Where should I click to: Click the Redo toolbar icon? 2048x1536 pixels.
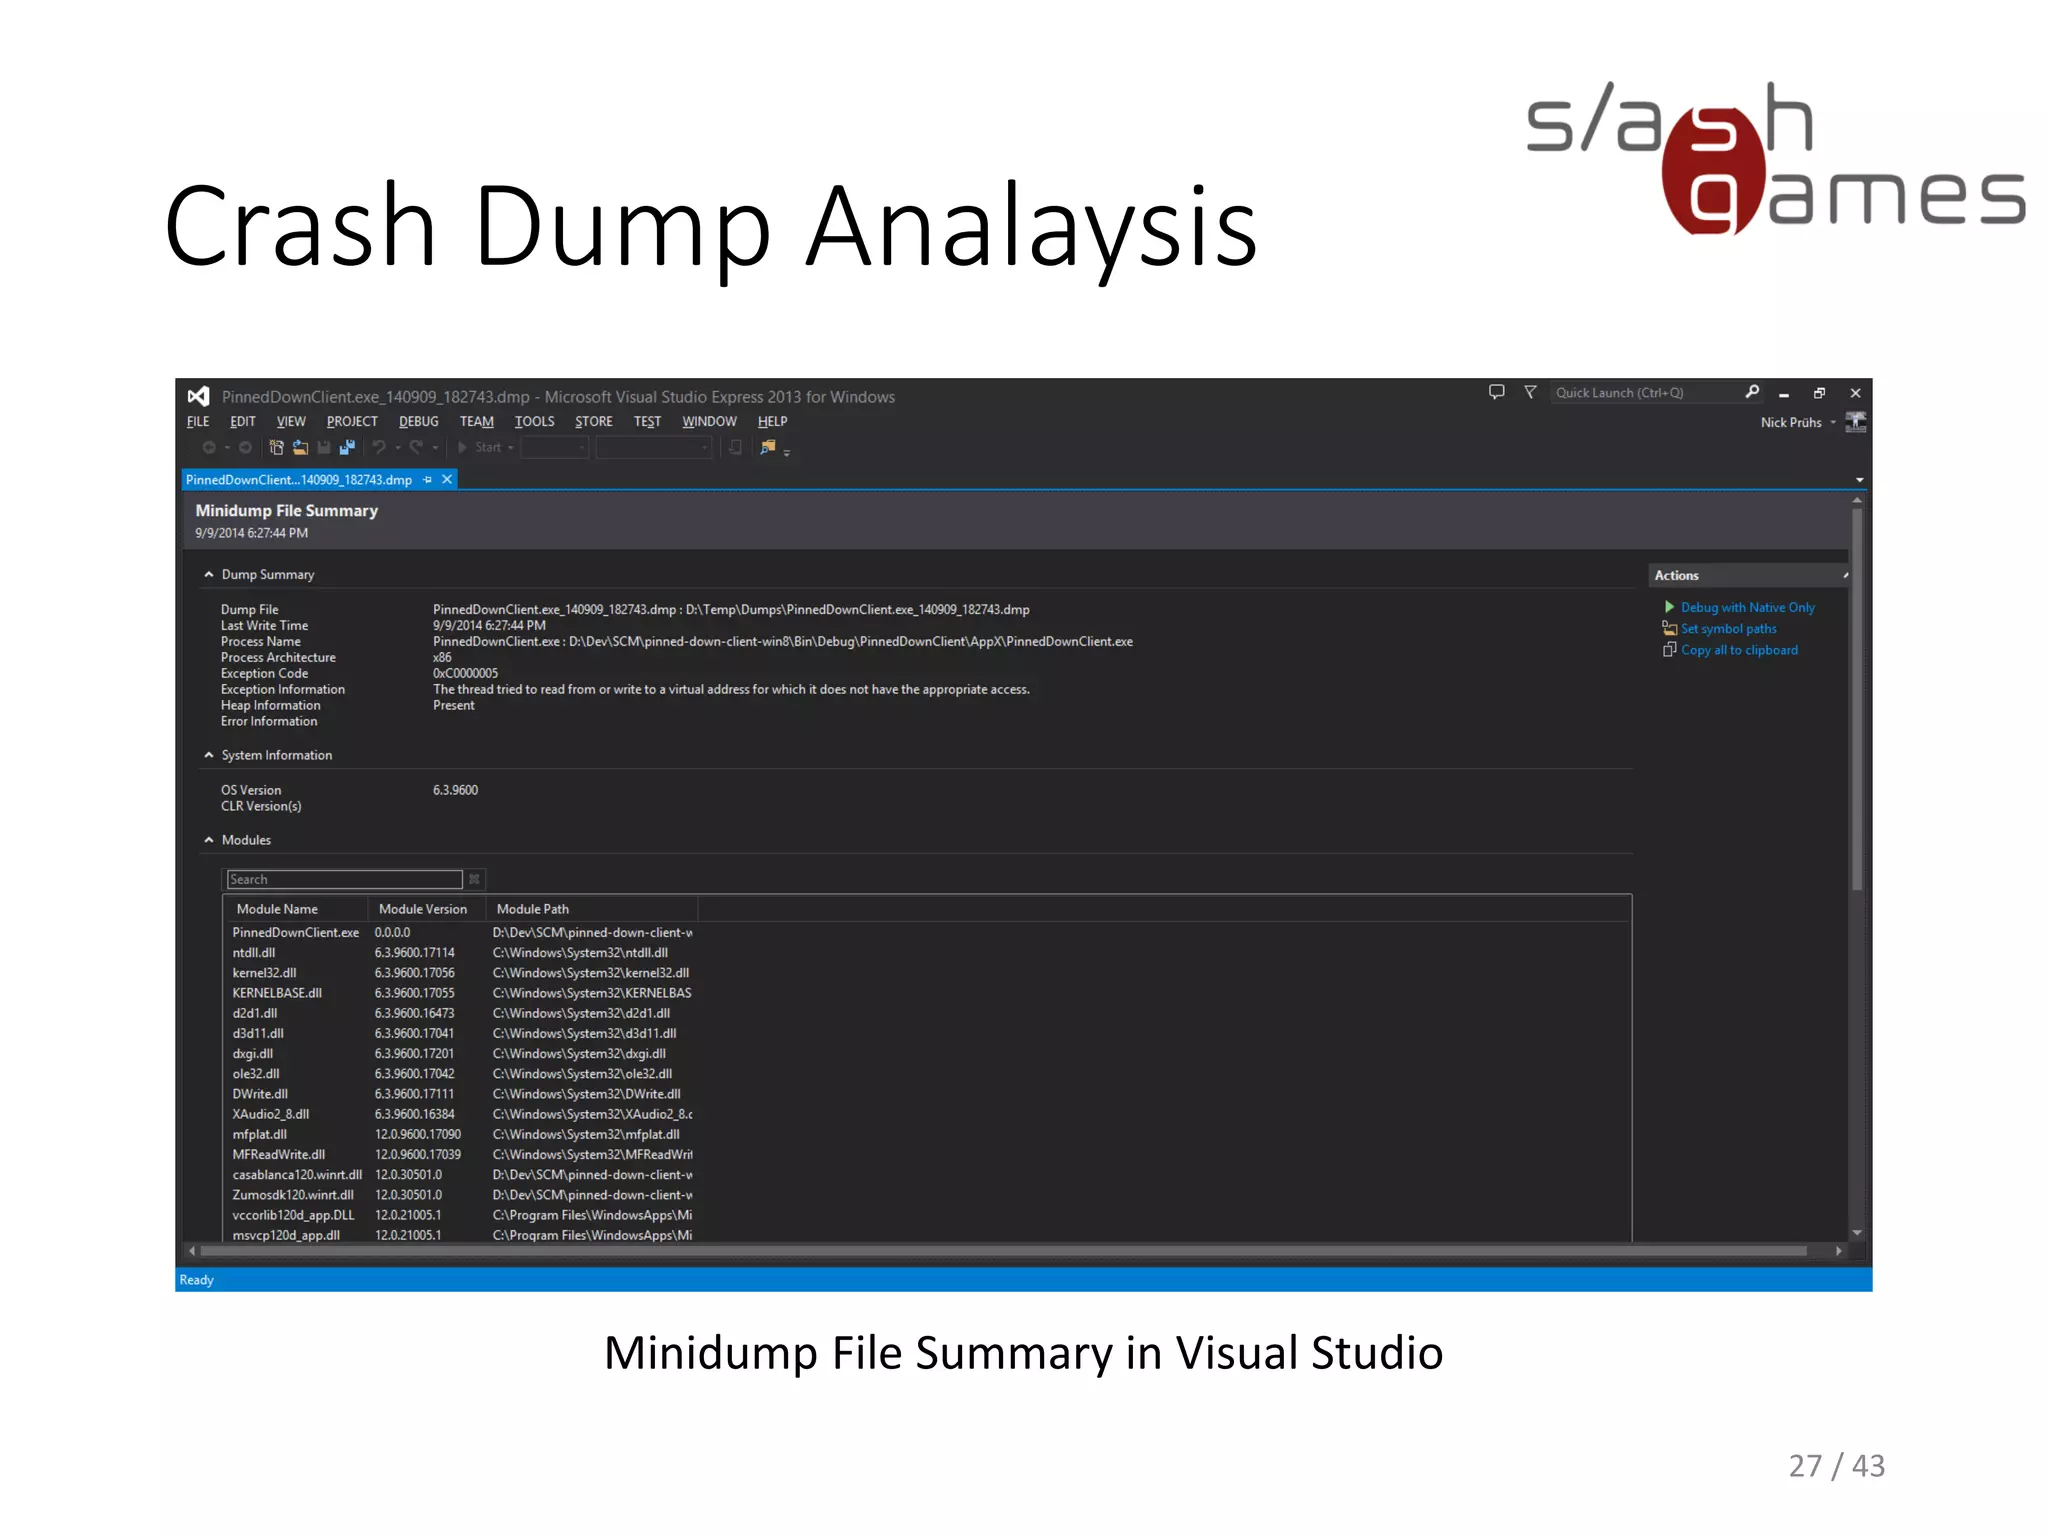pyautogui.click(x=416, y=448)
